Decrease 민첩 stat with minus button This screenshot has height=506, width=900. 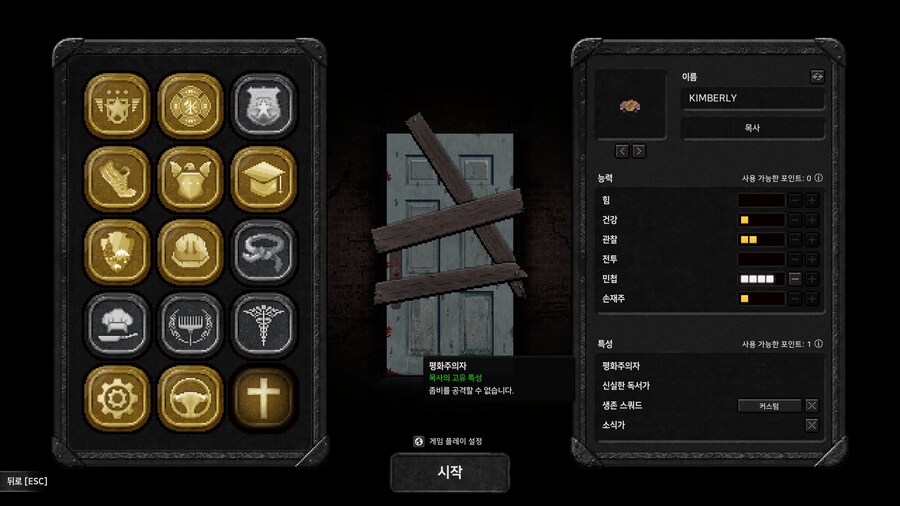795,279
